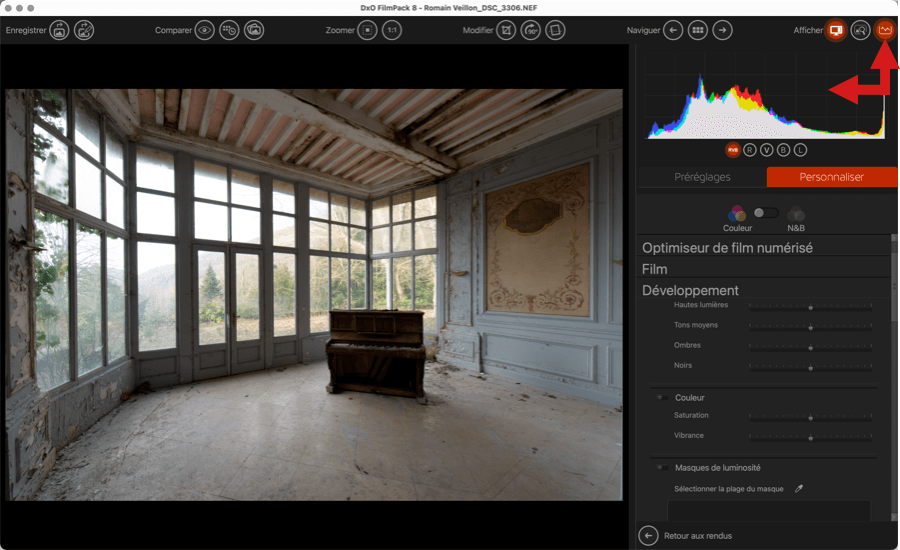
Task: Go to the next image arrow
Action: coord(722,30)
